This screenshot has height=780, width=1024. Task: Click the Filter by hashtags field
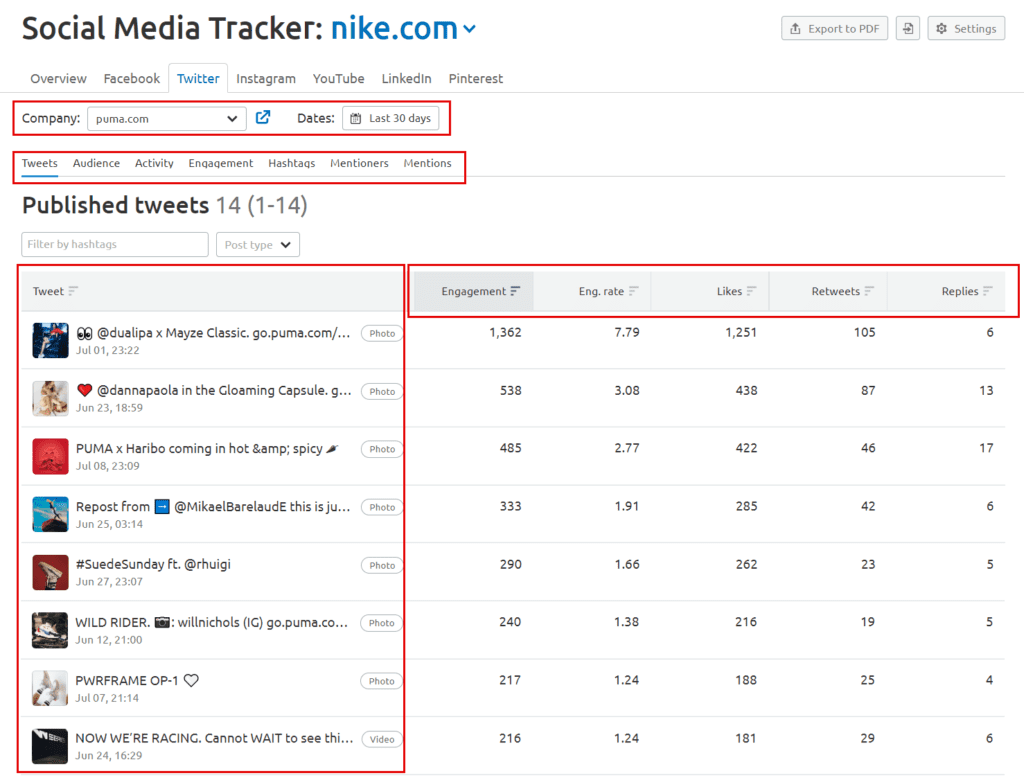(x=115, y=244)
